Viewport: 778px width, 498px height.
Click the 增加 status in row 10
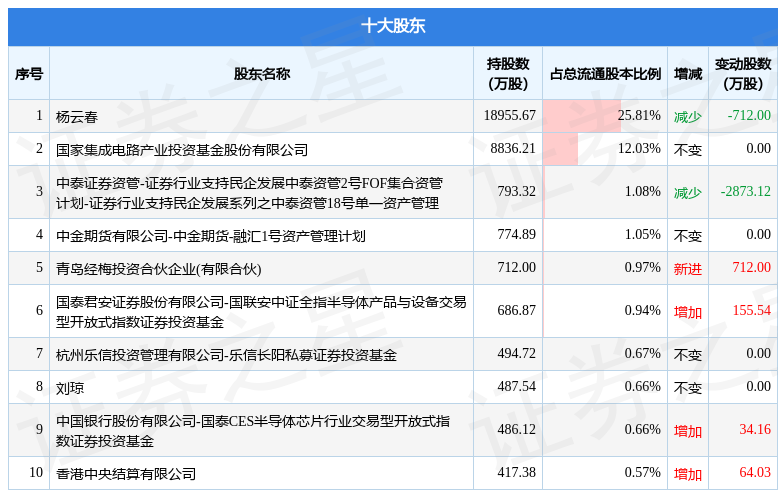pos(688,474)
